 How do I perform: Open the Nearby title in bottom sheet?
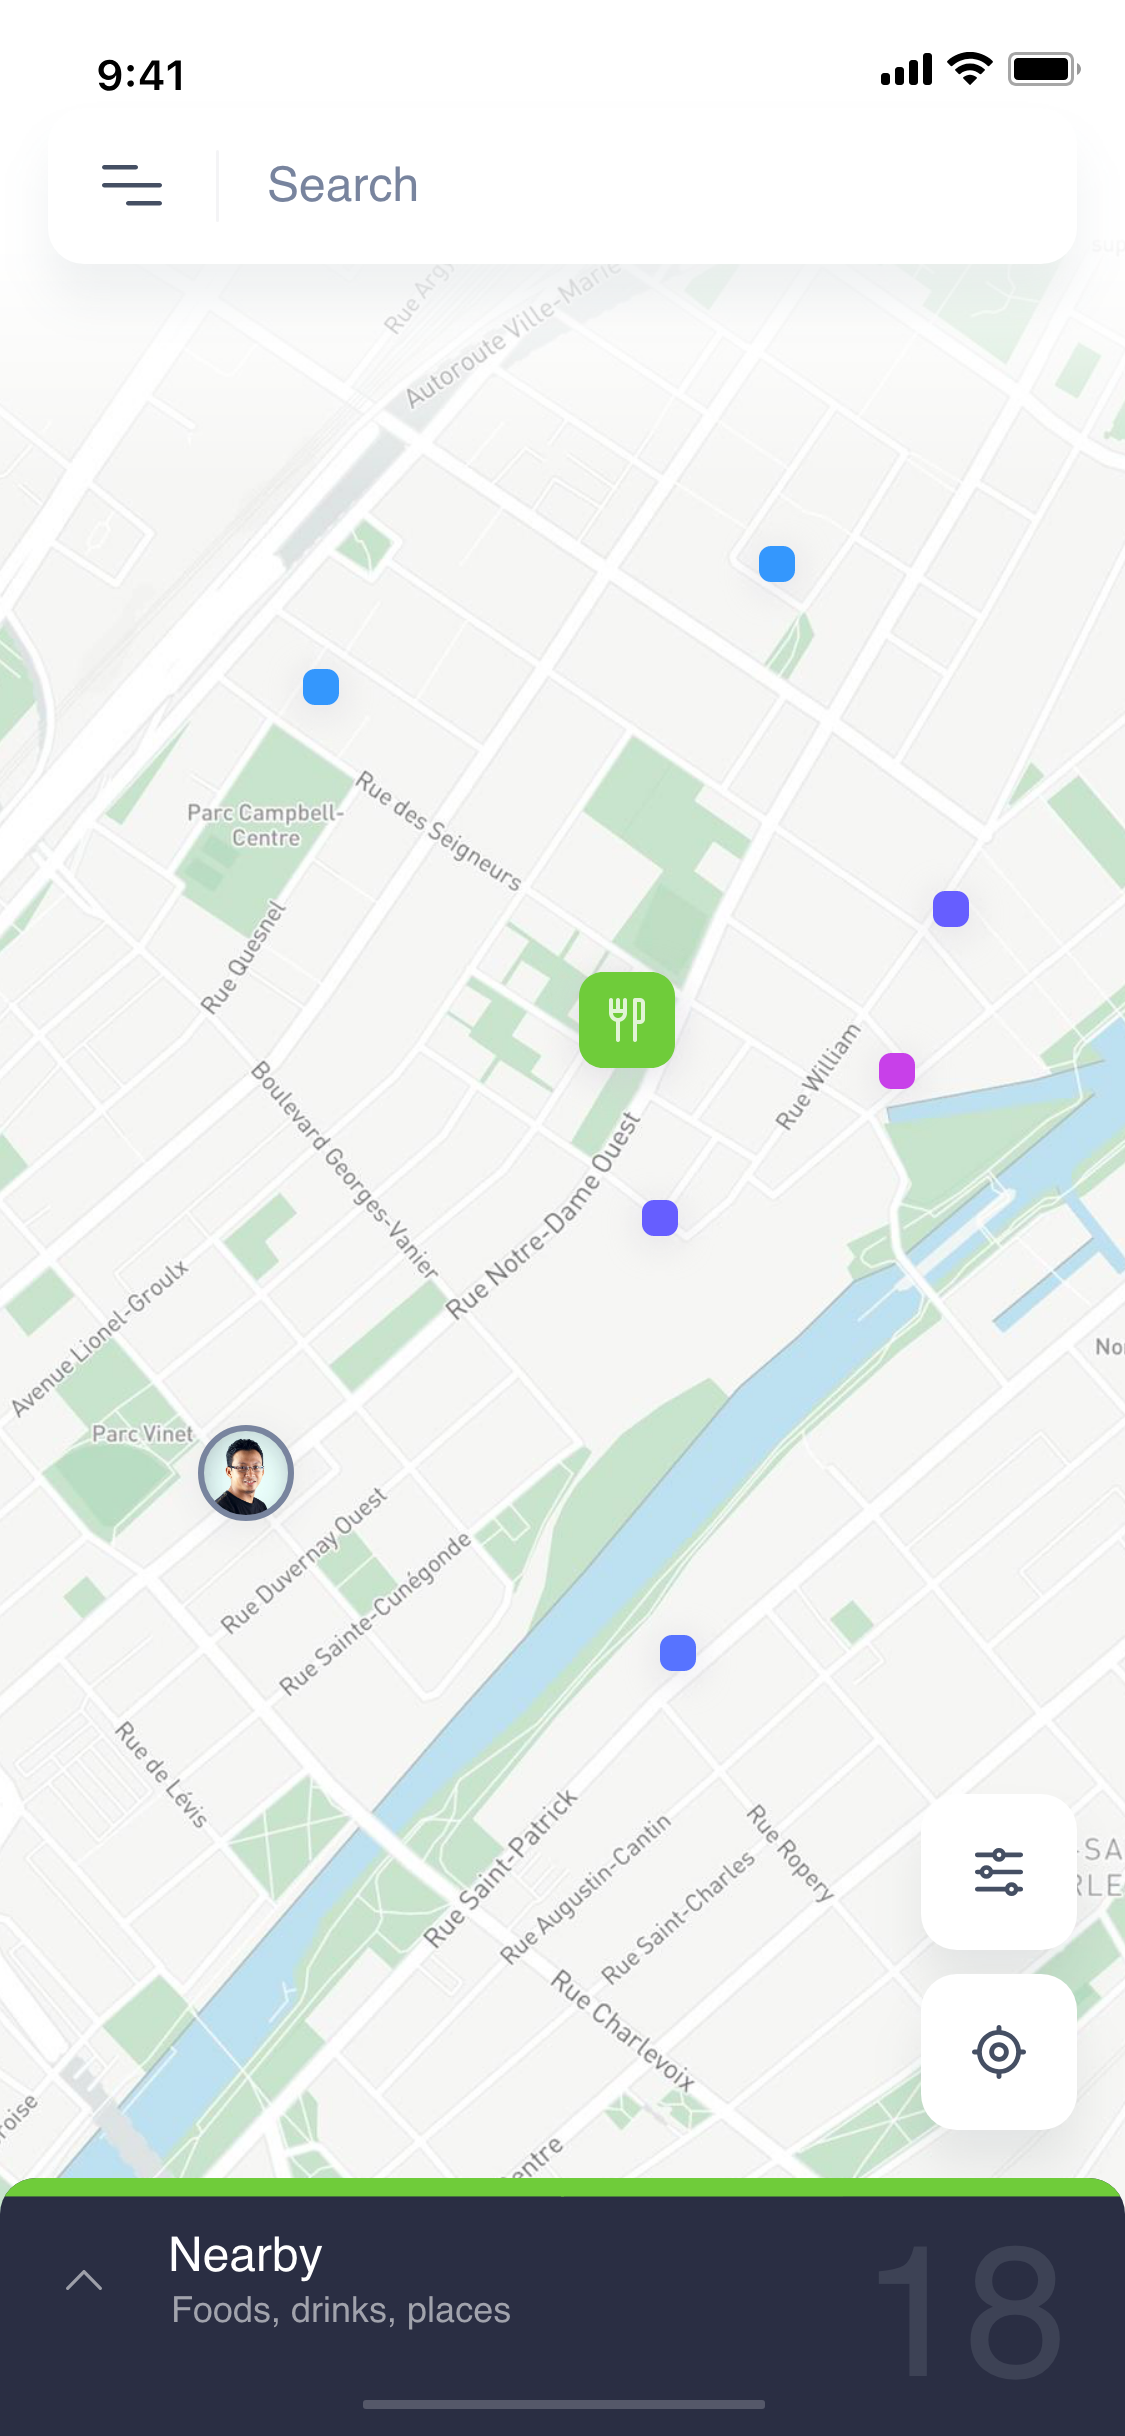pyautogui.click(x=245, y=2255)
